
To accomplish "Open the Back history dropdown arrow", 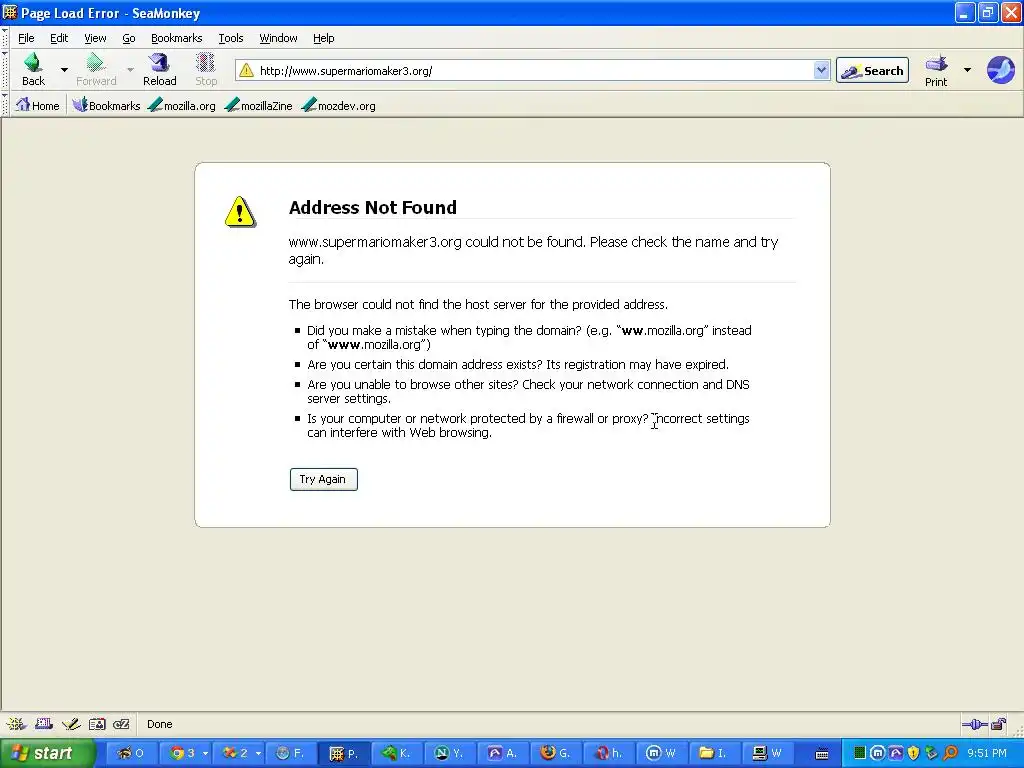I will pos(64,70).
